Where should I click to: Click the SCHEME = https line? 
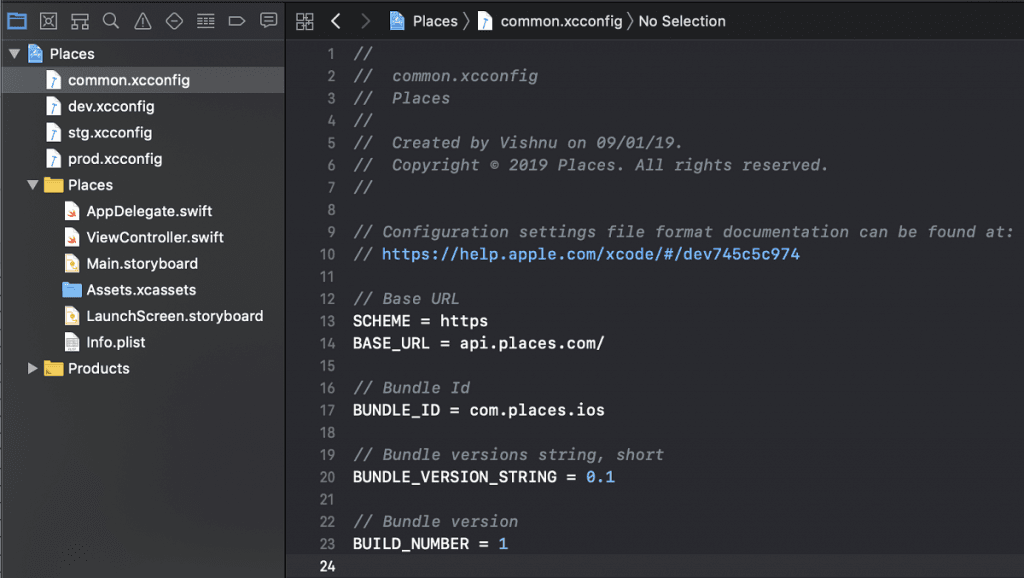[x=421, y=321]
